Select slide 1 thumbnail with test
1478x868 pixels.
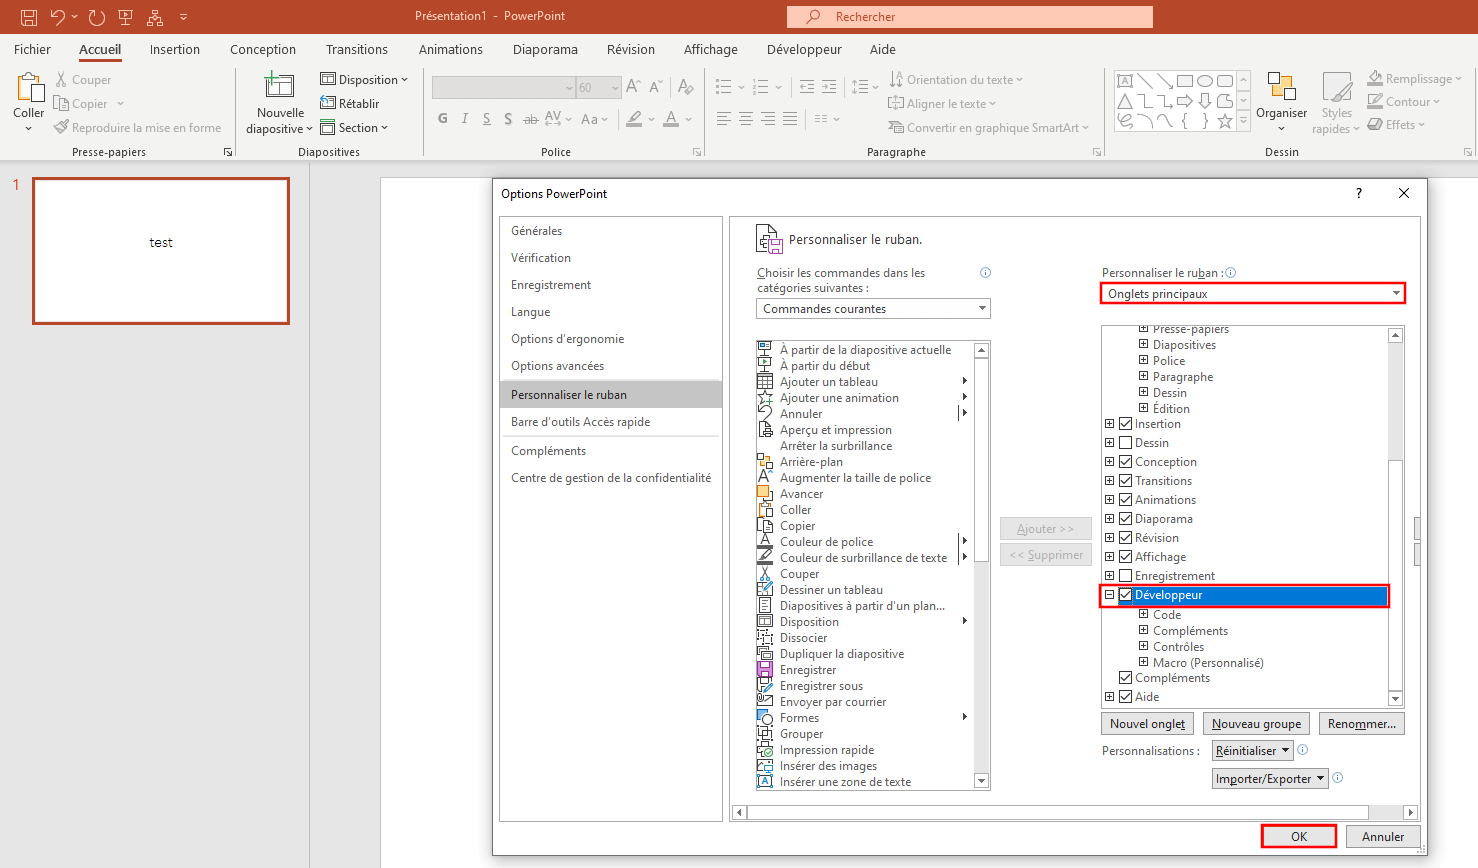pos(161,251)
